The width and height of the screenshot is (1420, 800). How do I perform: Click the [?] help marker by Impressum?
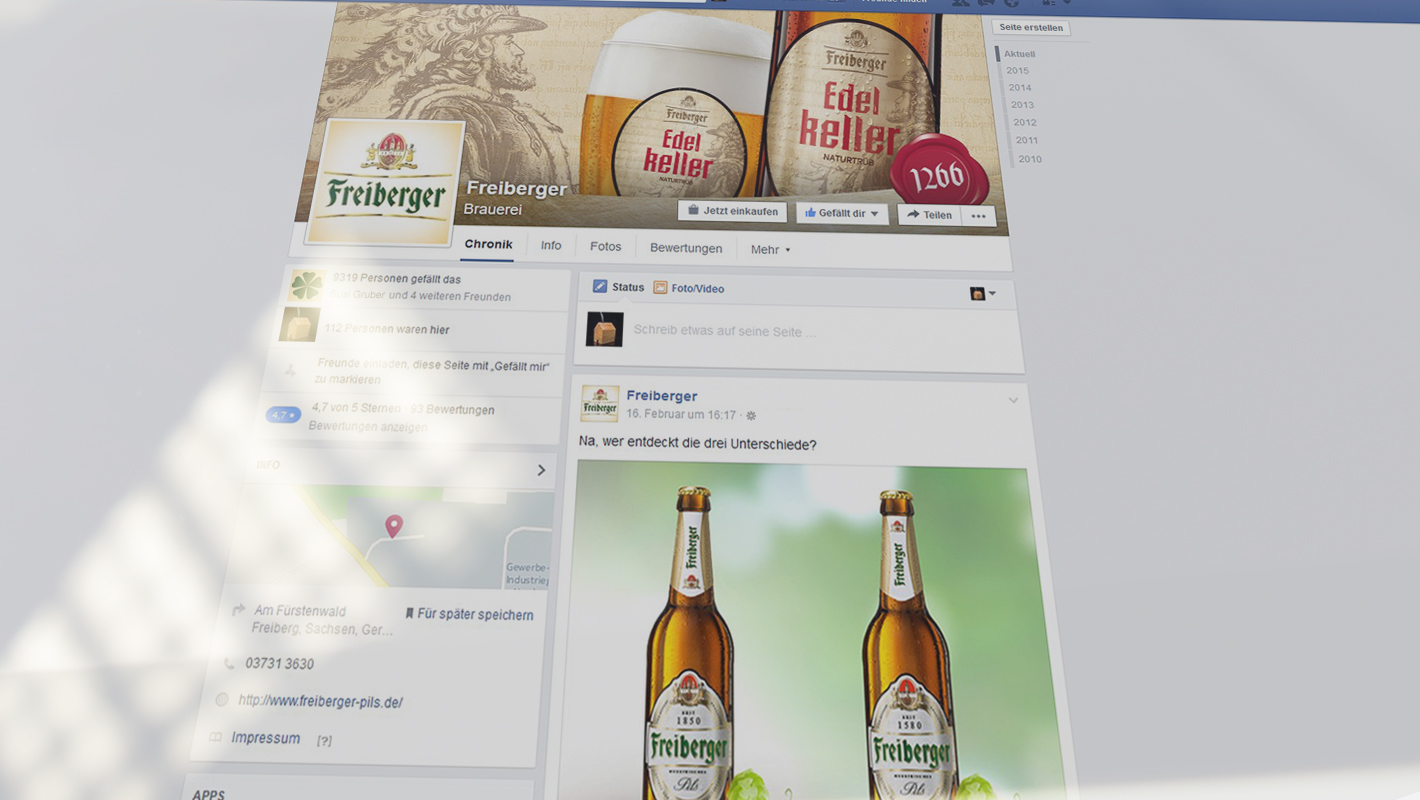tap(324, 741)
